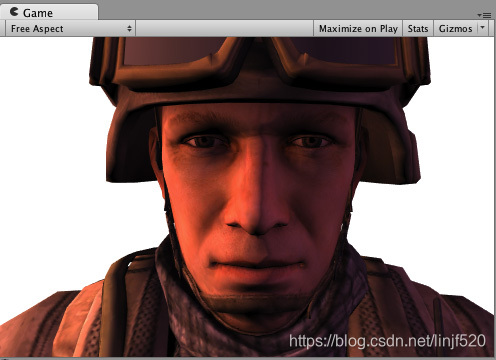Expand the Gizmos dropdown arrow
The width and height of the screenshot is (496, 360).
click(x=482, y=28)
